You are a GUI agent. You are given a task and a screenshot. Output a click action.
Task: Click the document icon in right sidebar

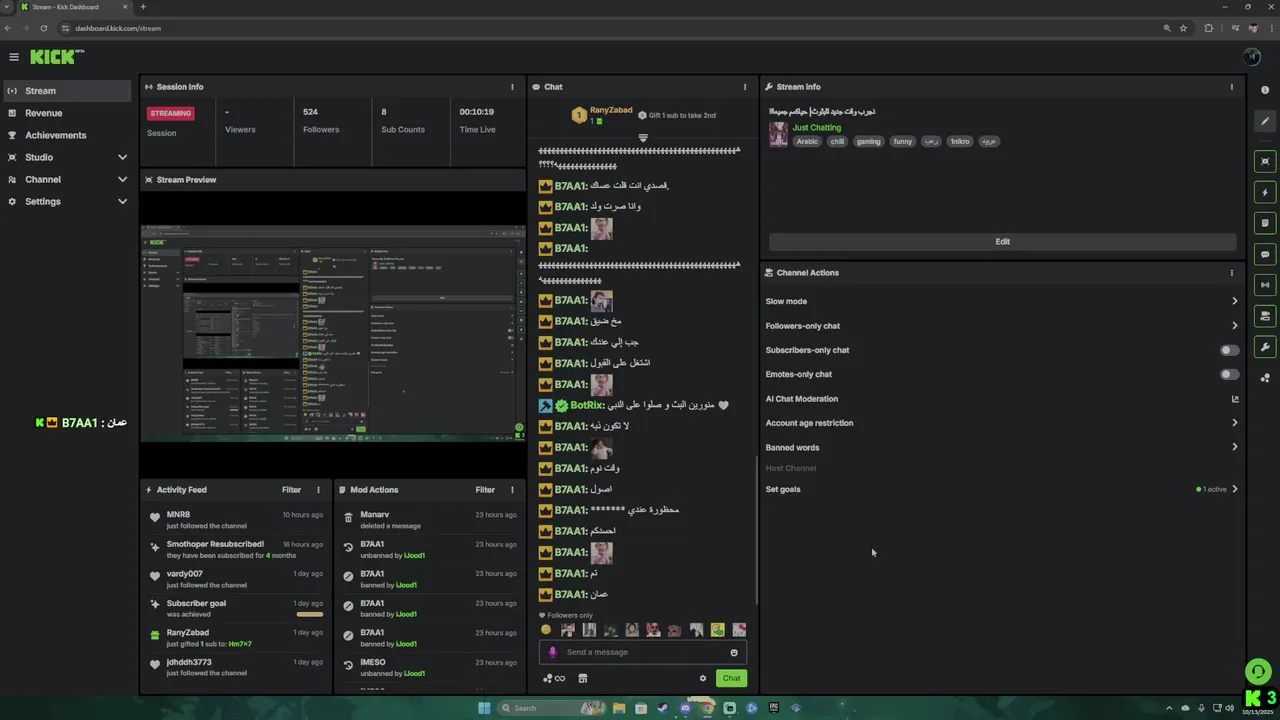pyautogui.click(x=1265, y=223)
